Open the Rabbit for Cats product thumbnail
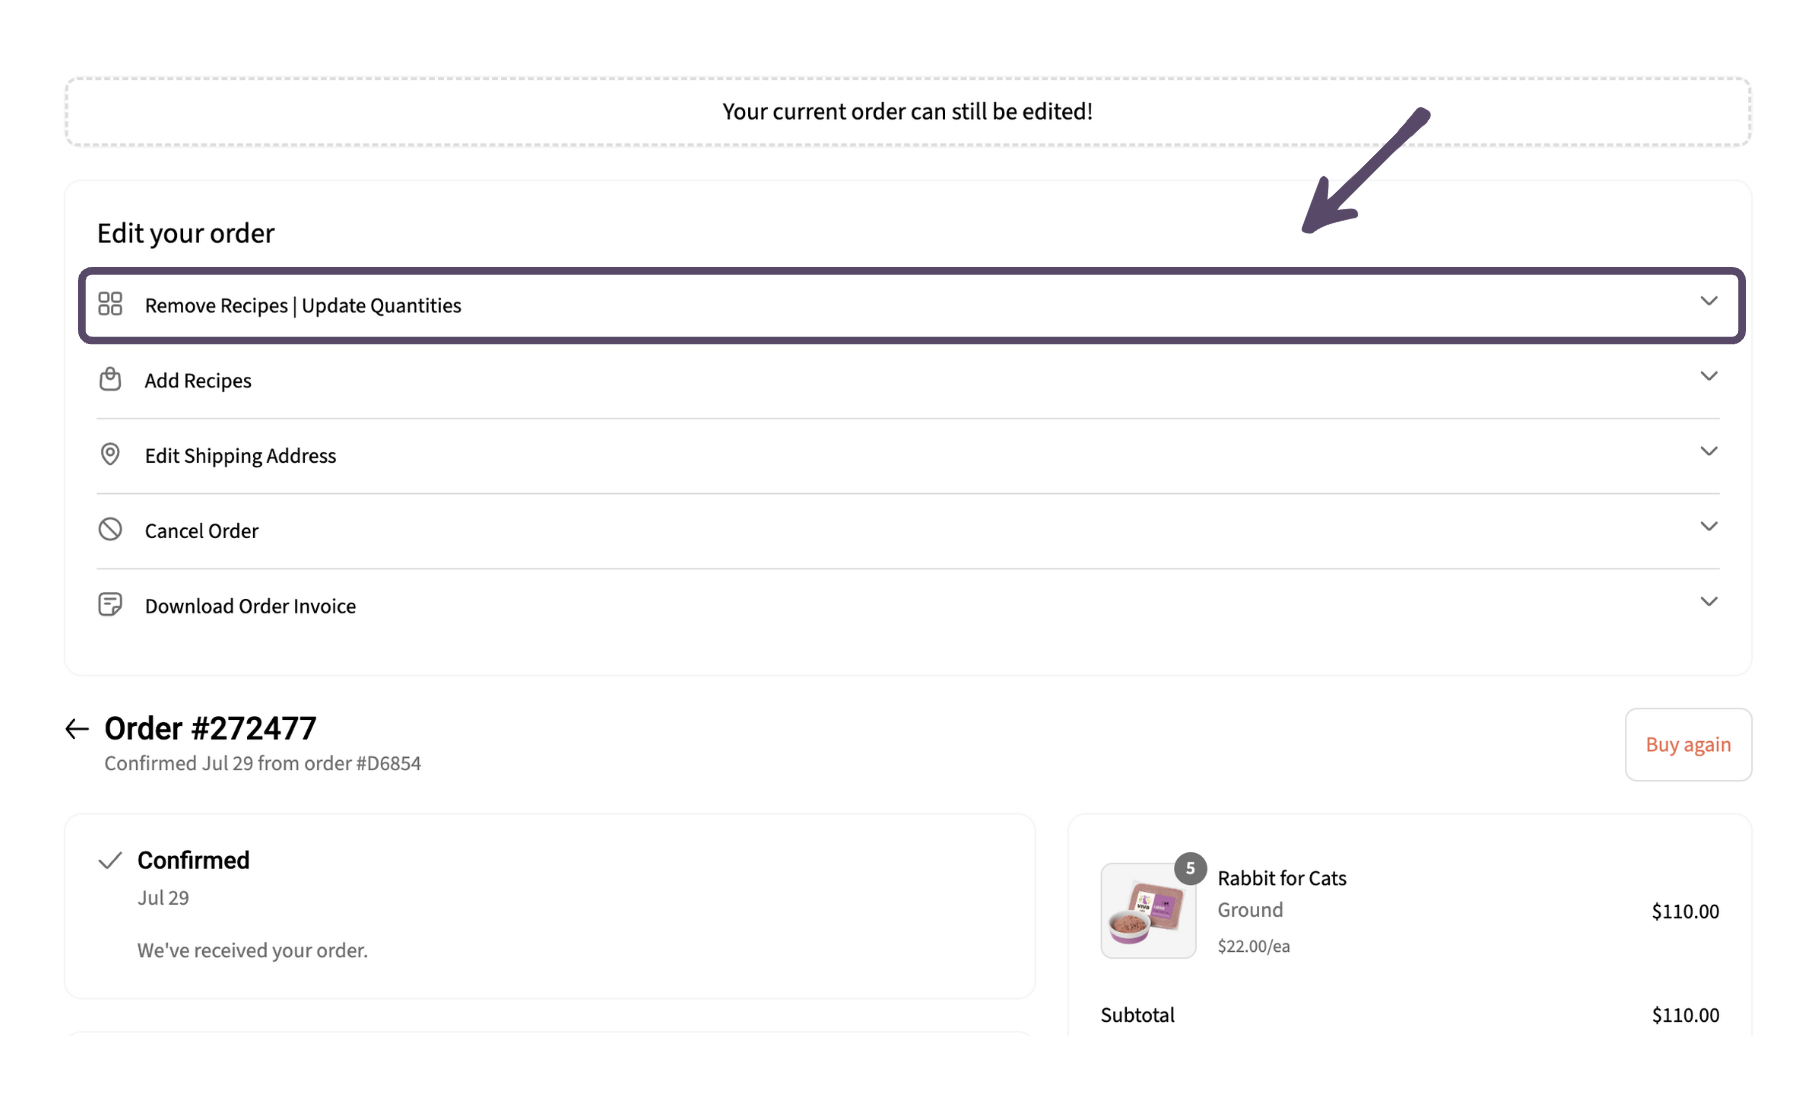This screenshot has width=1814, height=1110. (1148, 911)
